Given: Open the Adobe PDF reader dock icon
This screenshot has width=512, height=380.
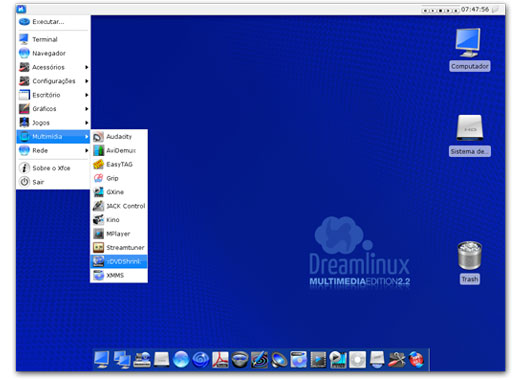Looking at the screenshot, I should pyautogui.click(x=220, y=360).
